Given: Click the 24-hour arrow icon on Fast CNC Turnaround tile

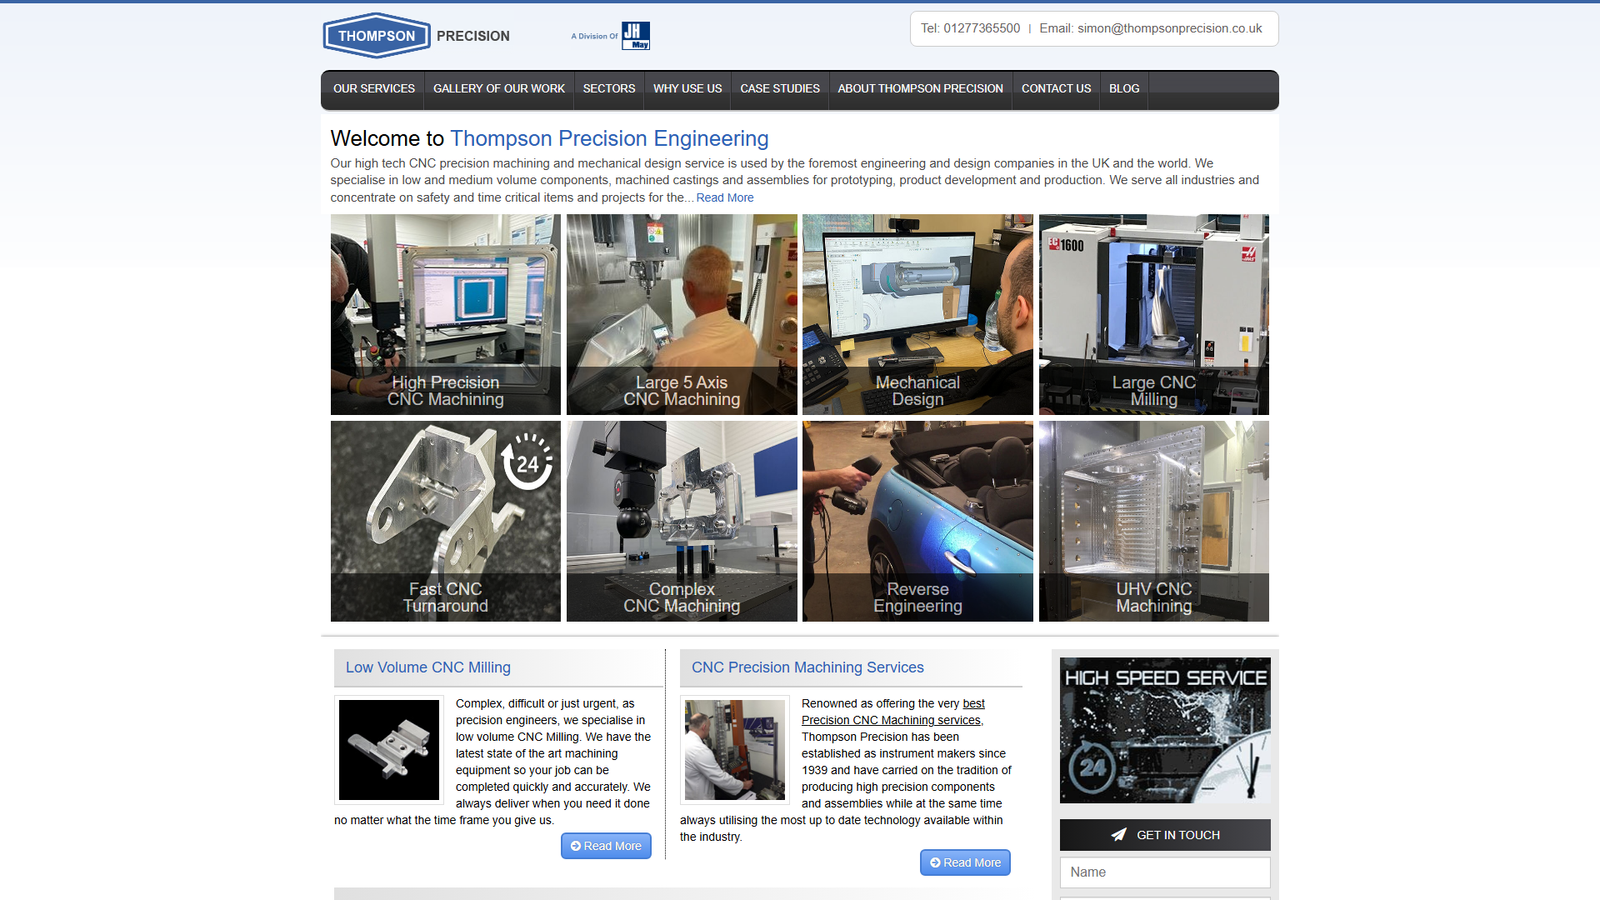Looking at the screenshot, I should tap(528, 464).
